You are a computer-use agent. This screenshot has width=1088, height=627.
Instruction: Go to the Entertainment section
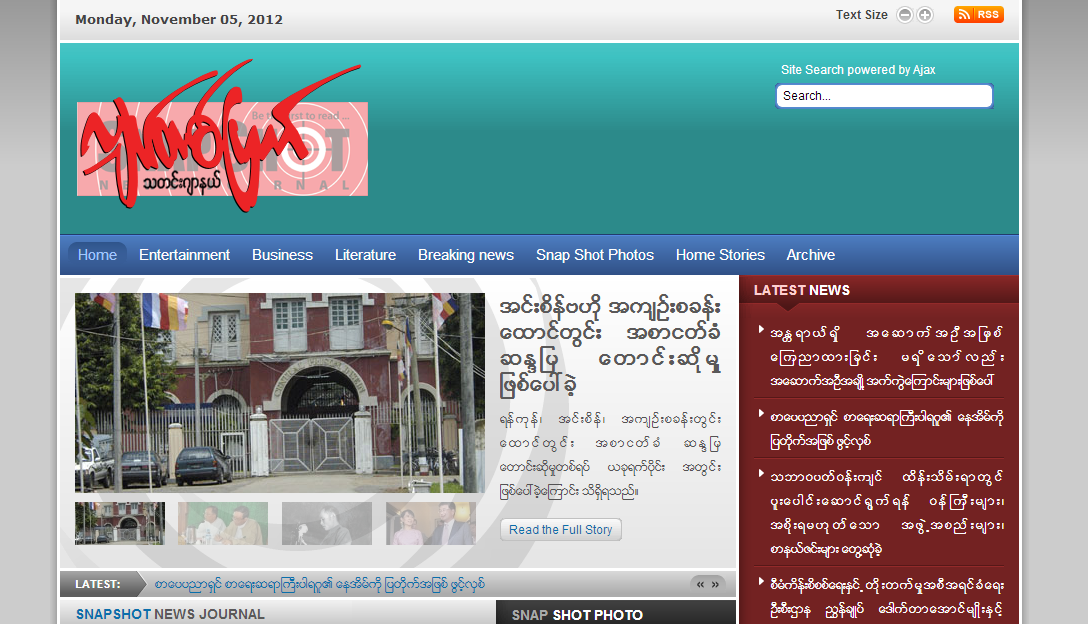(184, 255)
